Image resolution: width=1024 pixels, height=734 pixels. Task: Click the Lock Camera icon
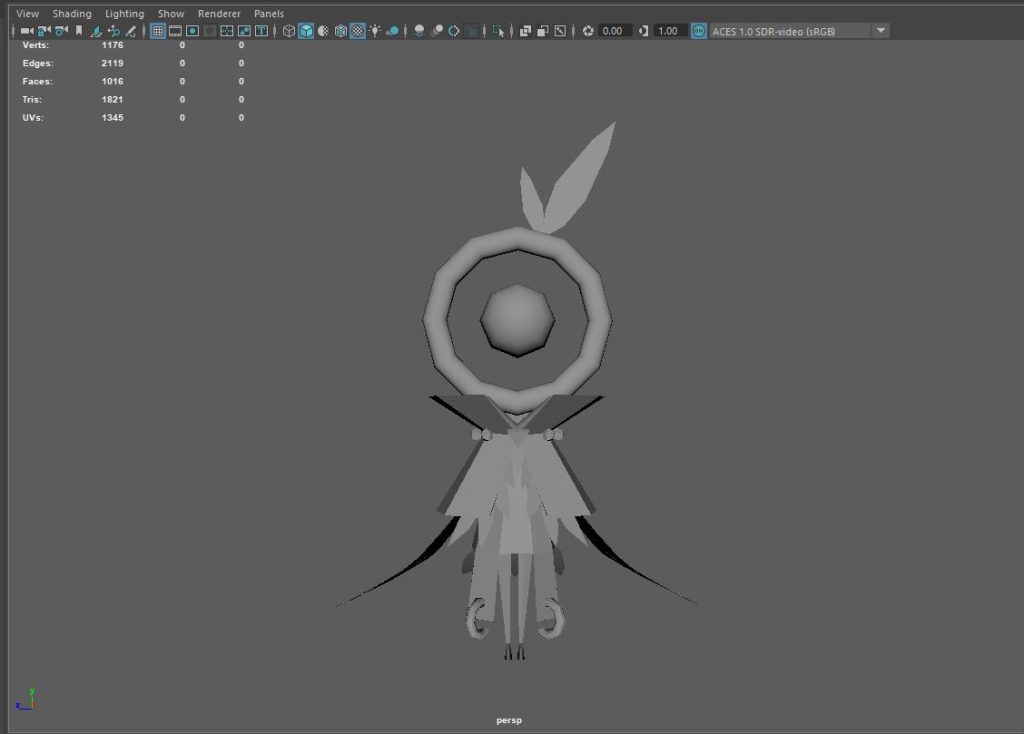pos(44,31)
